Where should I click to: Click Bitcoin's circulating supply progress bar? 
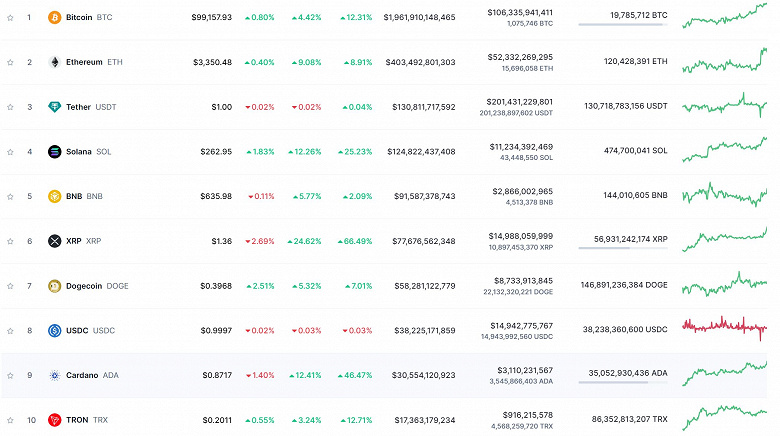coord(622,25)
